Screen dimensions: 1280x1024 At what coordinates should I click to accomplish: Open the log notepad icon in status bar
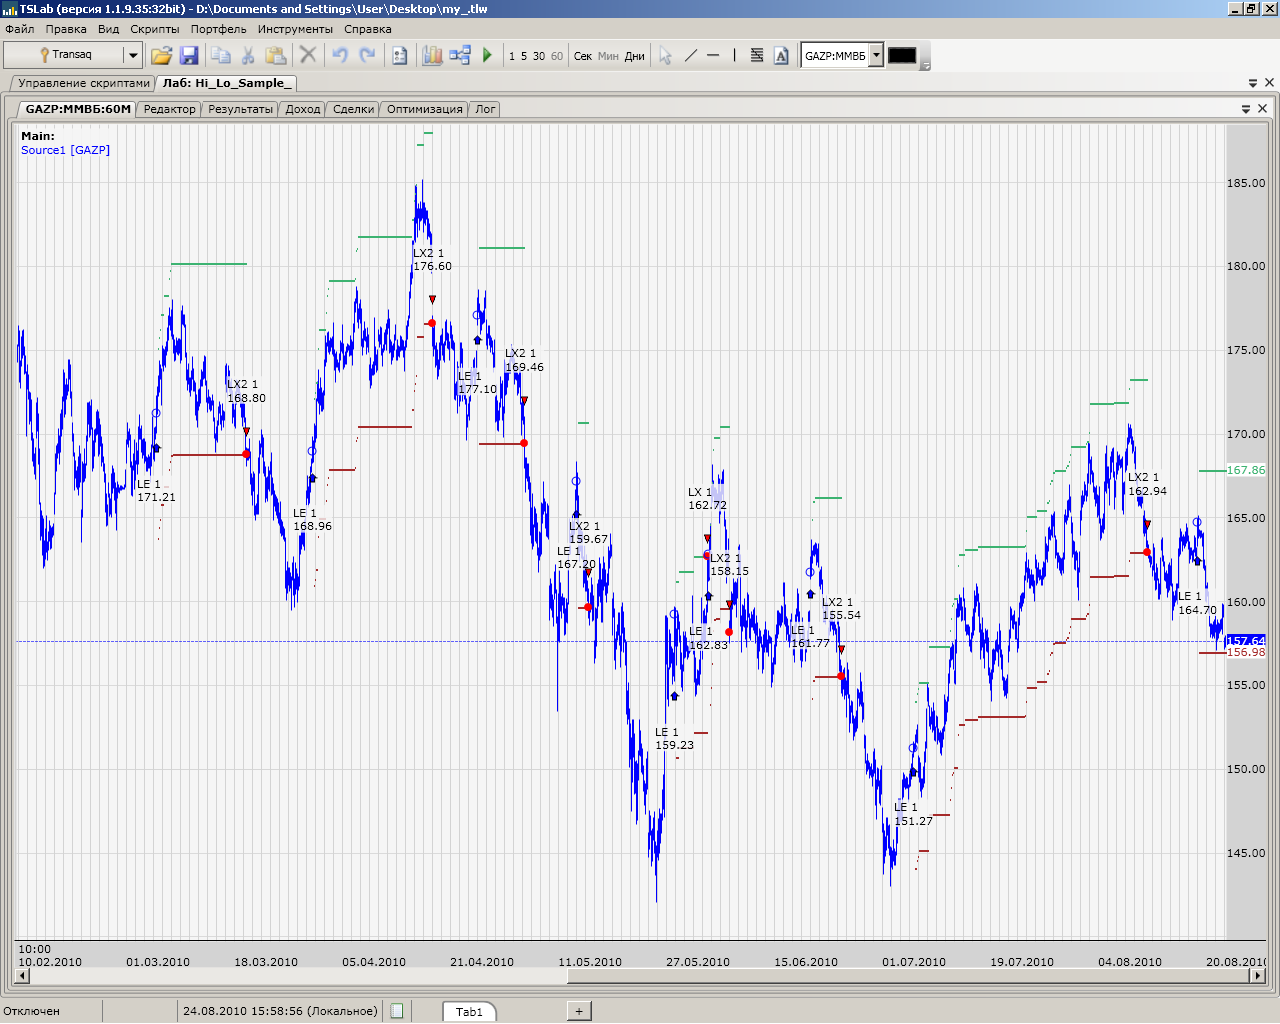pos(397,1011)
